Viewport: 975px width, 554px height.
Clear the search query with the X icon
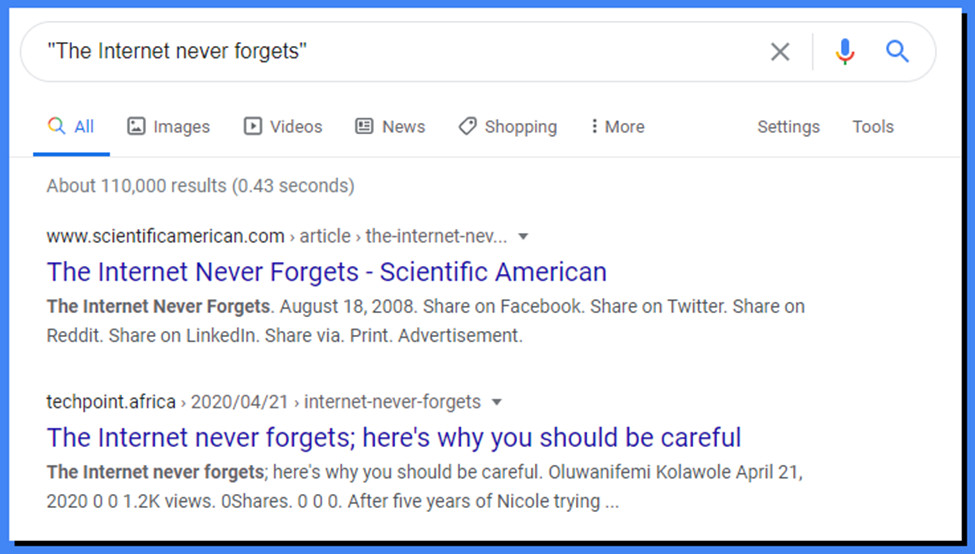(x=780, y=52)
